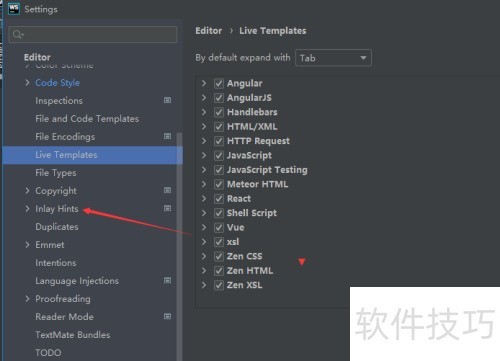Image resolution: width=500 pixels, height=361 pixels.
Task: Expand the Handlebars group chevron
Action: coord(204,112)
